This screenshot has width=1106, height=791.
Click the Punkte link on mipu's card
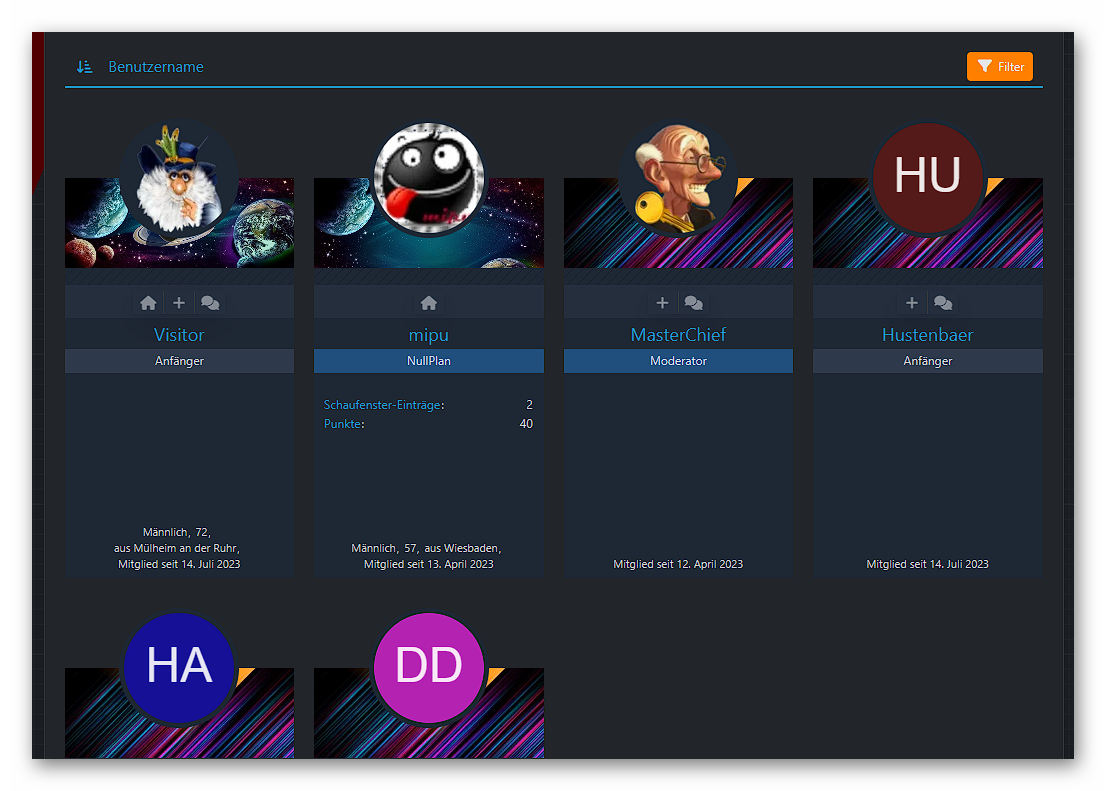coord(343,424)
